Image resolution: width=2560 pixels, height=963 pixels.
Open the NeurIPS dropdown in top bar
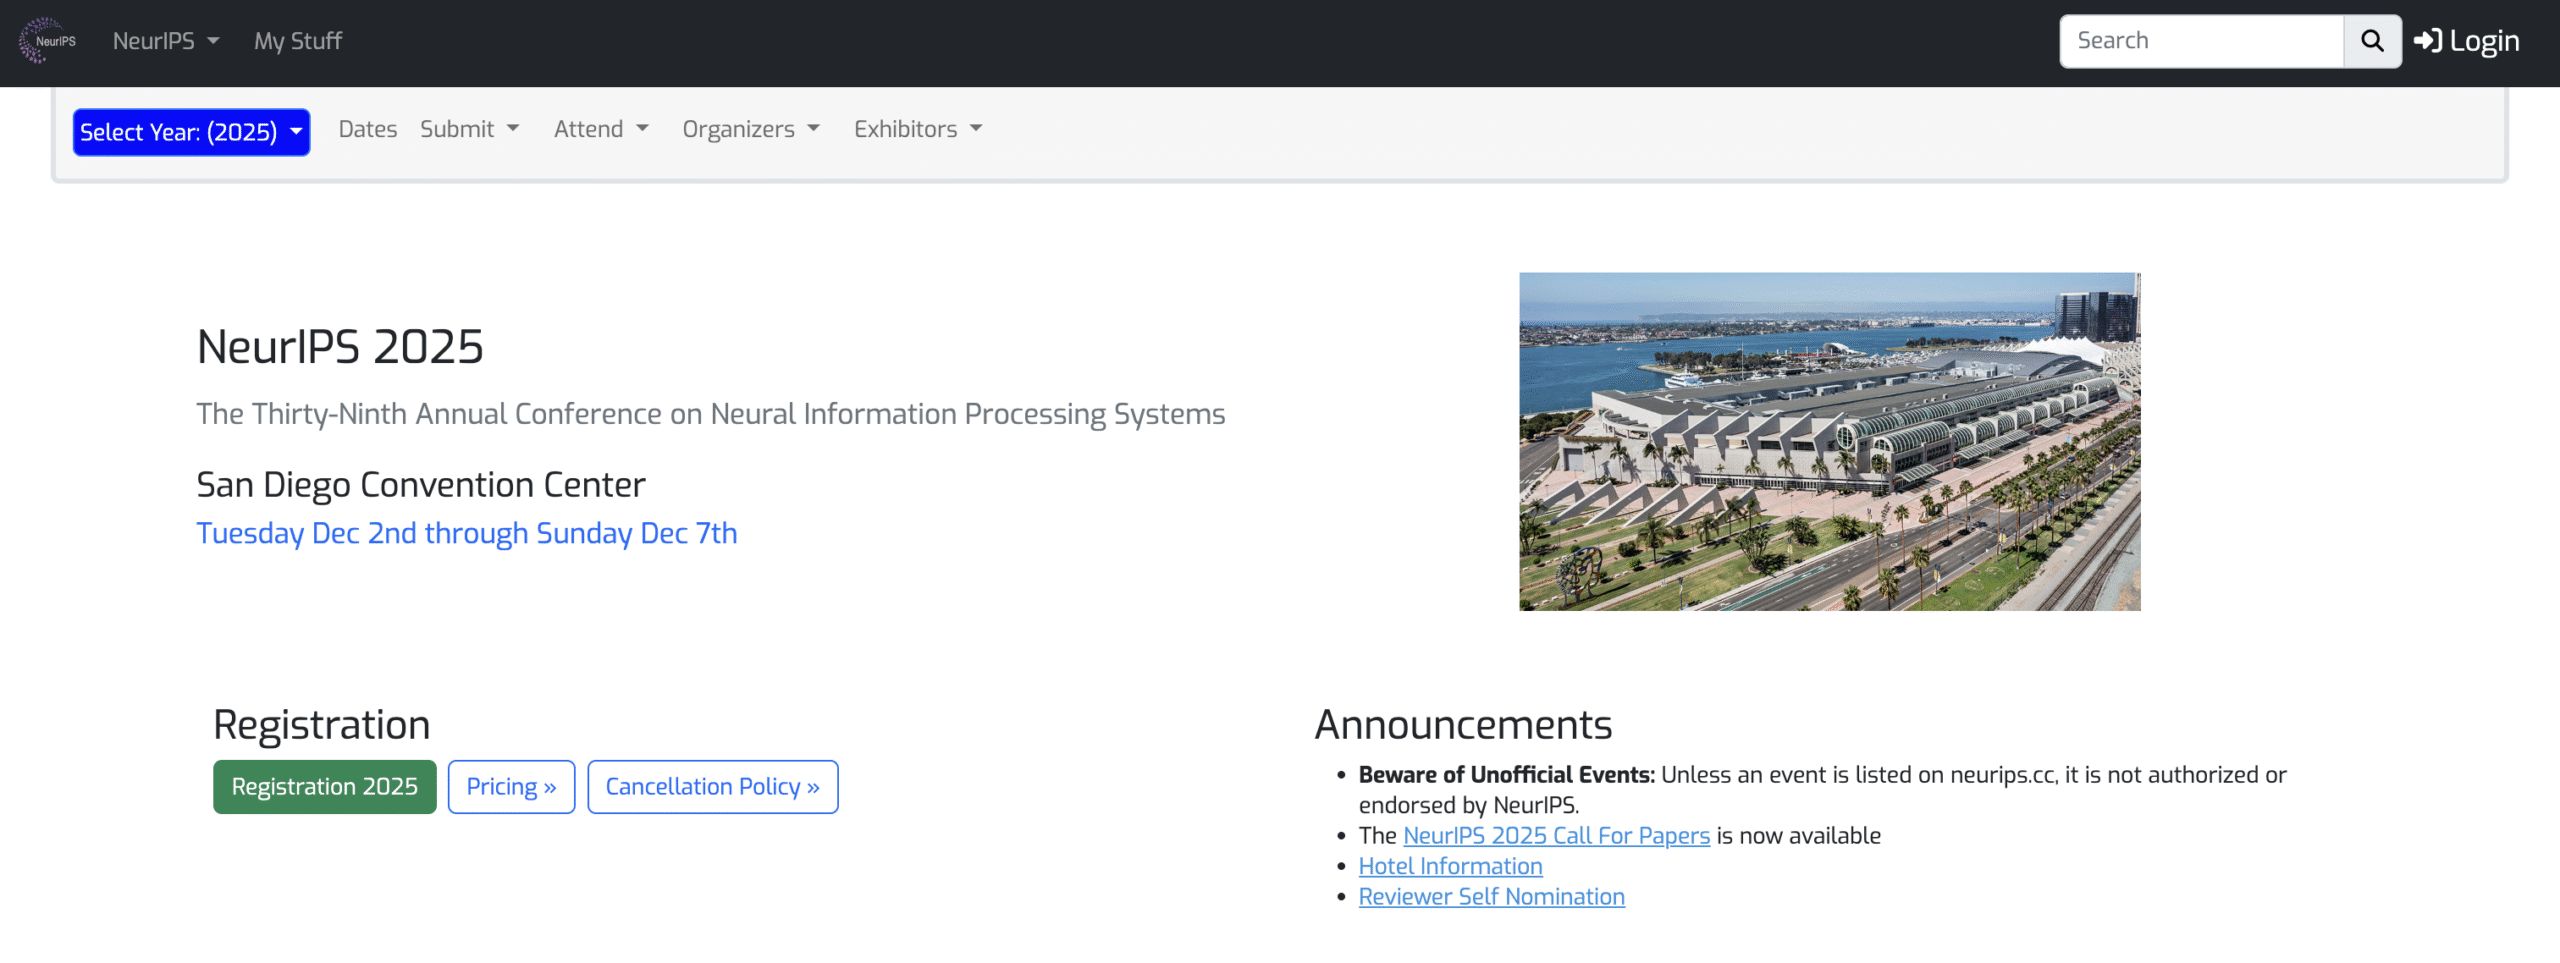[x=165, y=41]
